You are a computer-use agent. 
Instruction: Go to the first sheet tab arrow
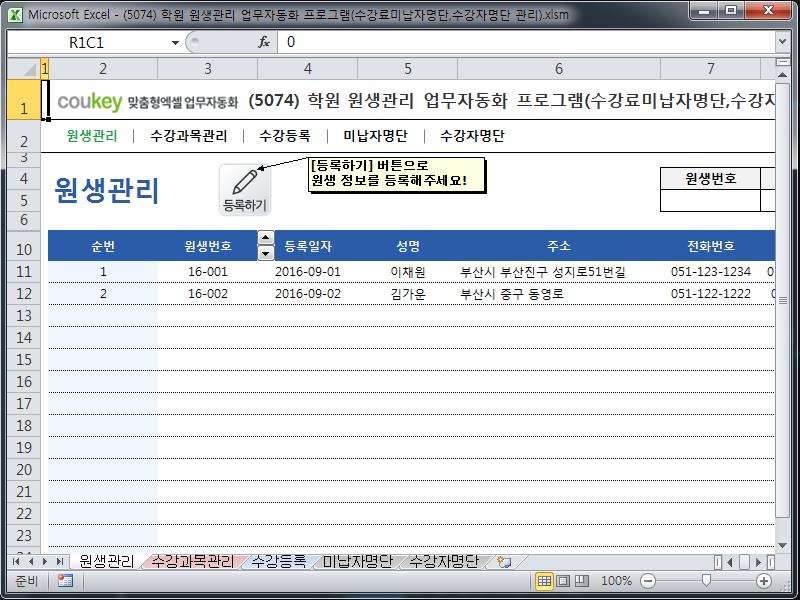(x=16, y=562)
